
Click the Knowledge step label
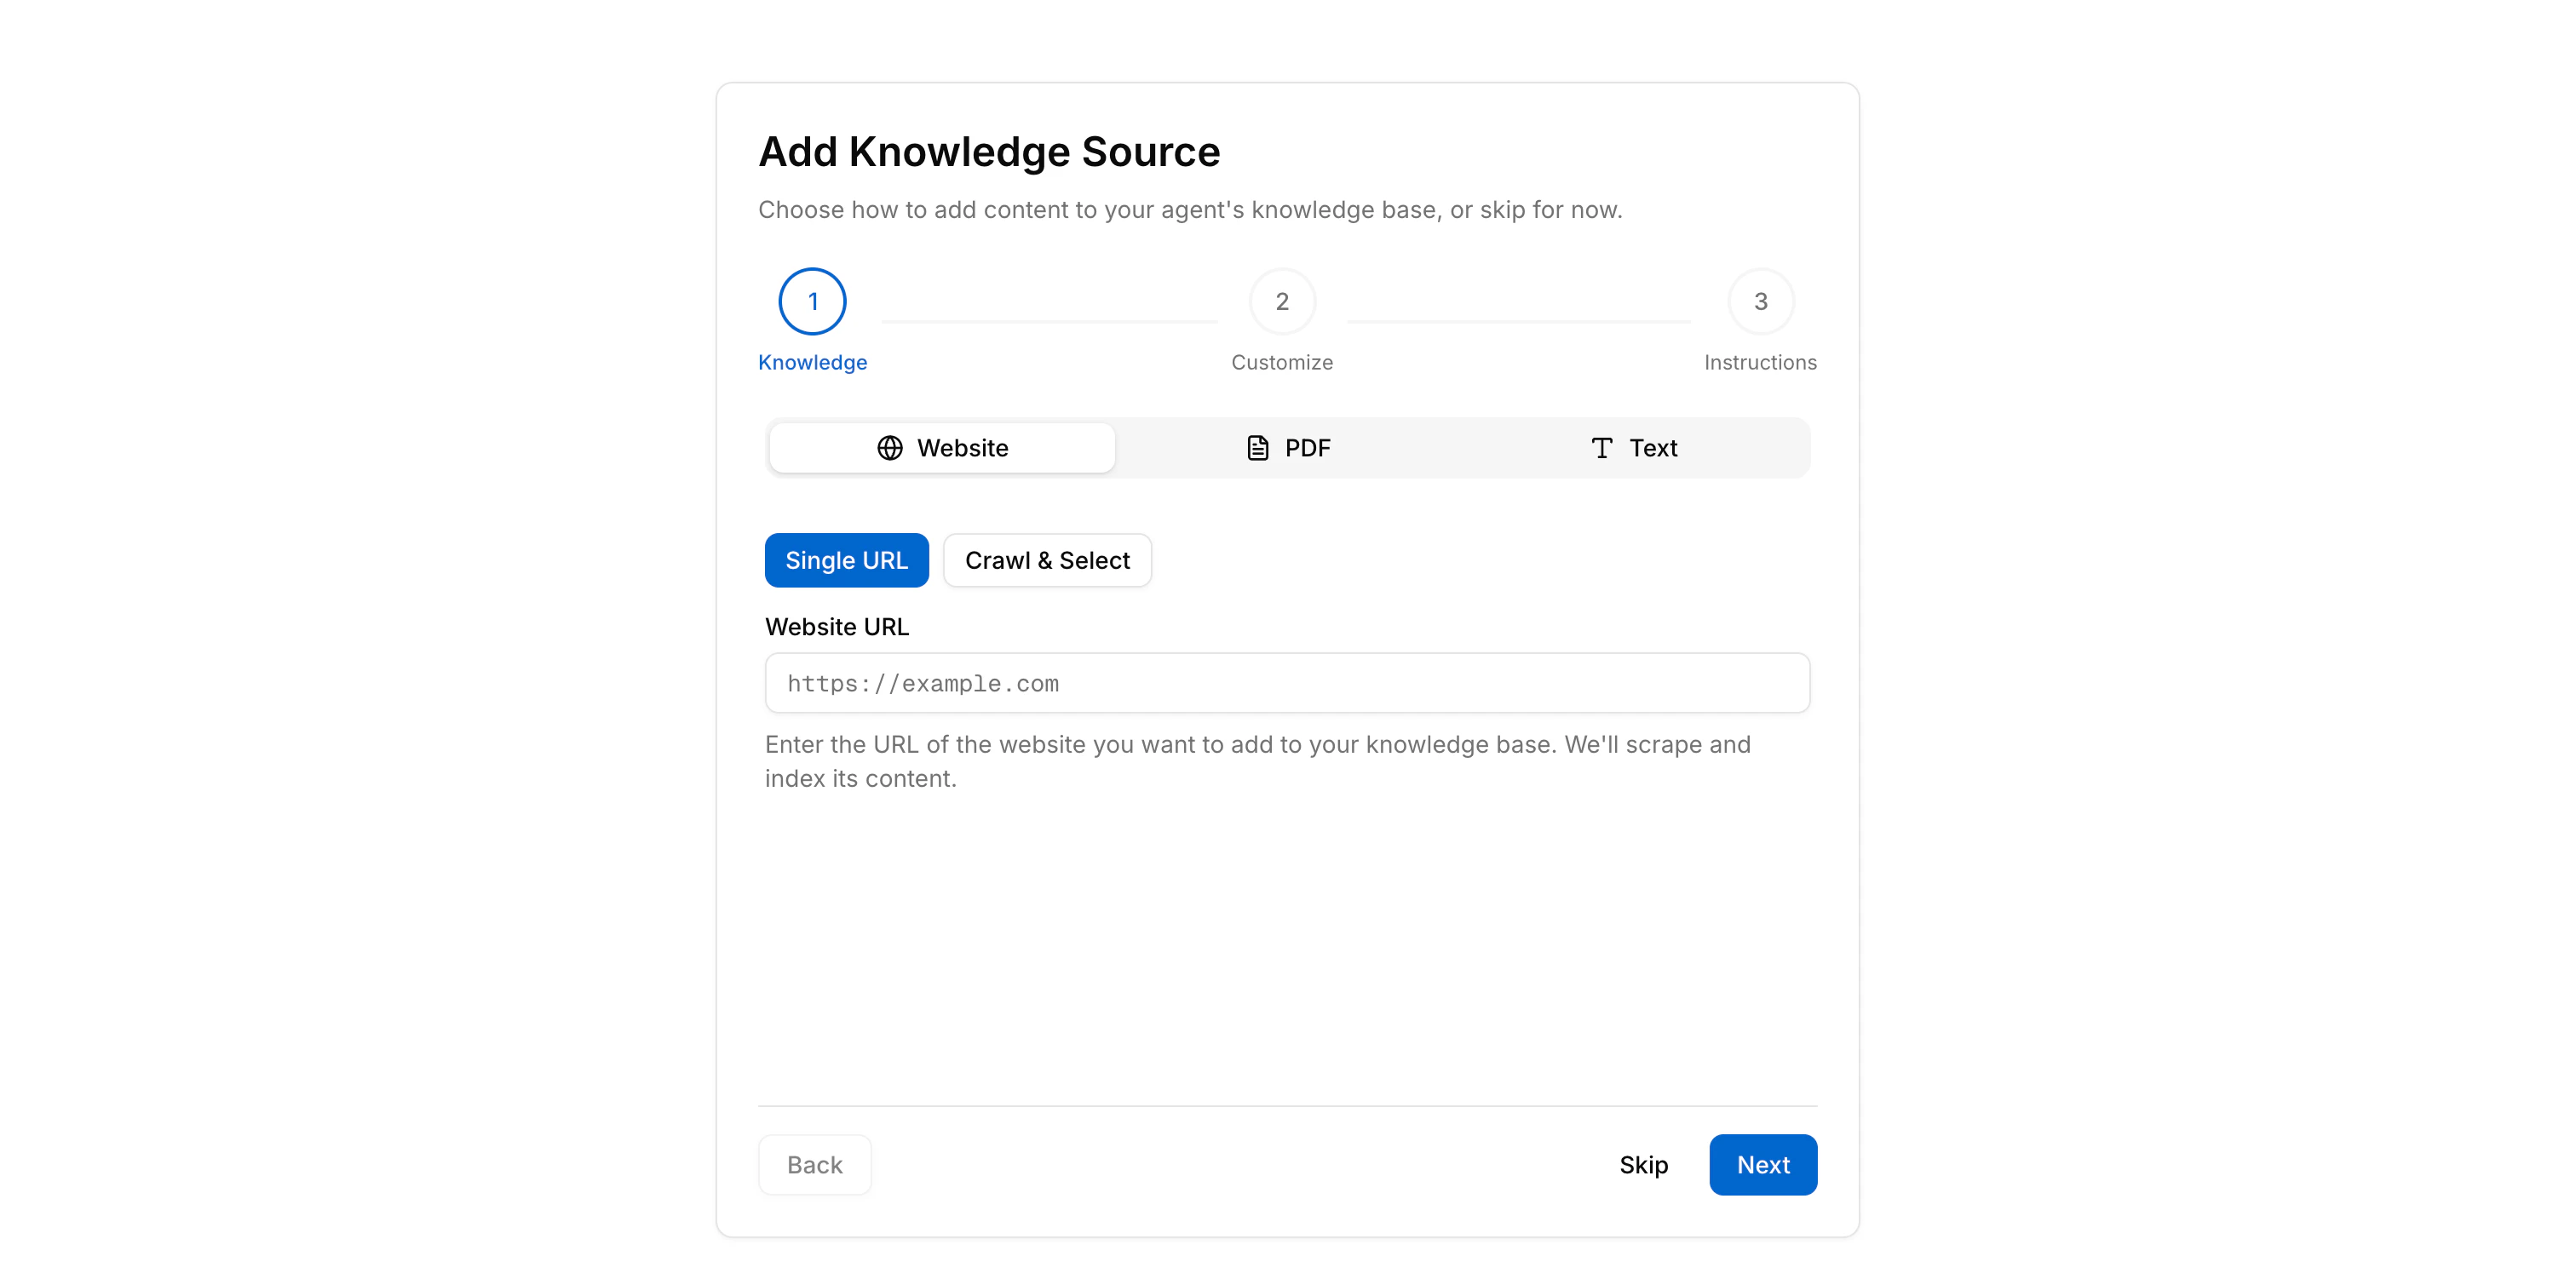811,362
